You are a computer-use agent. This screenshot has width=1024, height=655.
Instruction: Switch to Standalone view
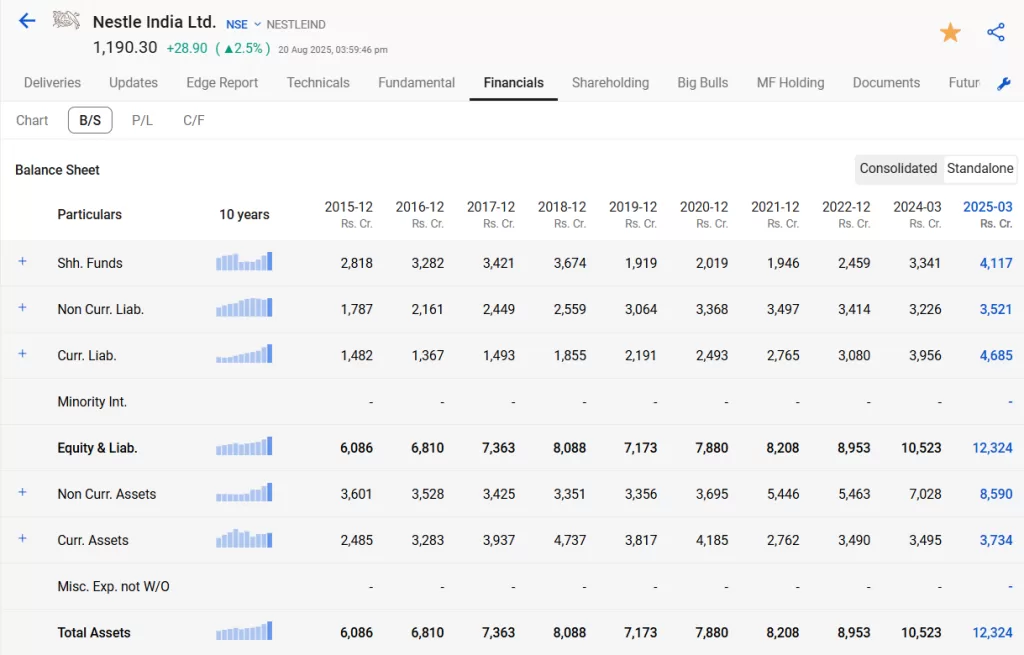click(x=980, y=168)
